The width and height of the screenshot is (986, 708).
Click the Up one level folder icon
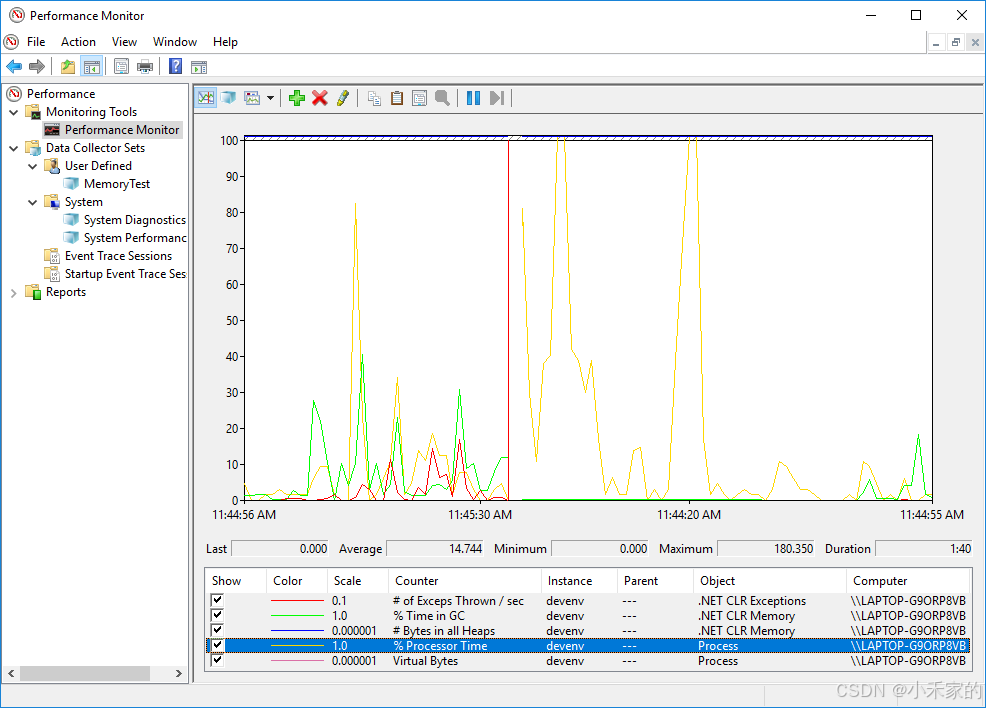(67, 66)
